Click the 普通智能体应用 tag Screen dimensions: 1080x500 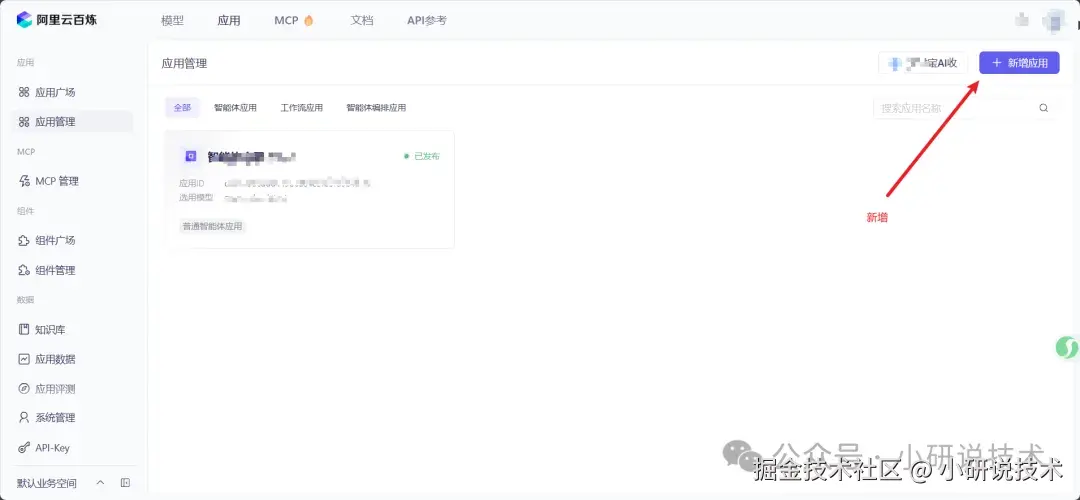[213, 226]
